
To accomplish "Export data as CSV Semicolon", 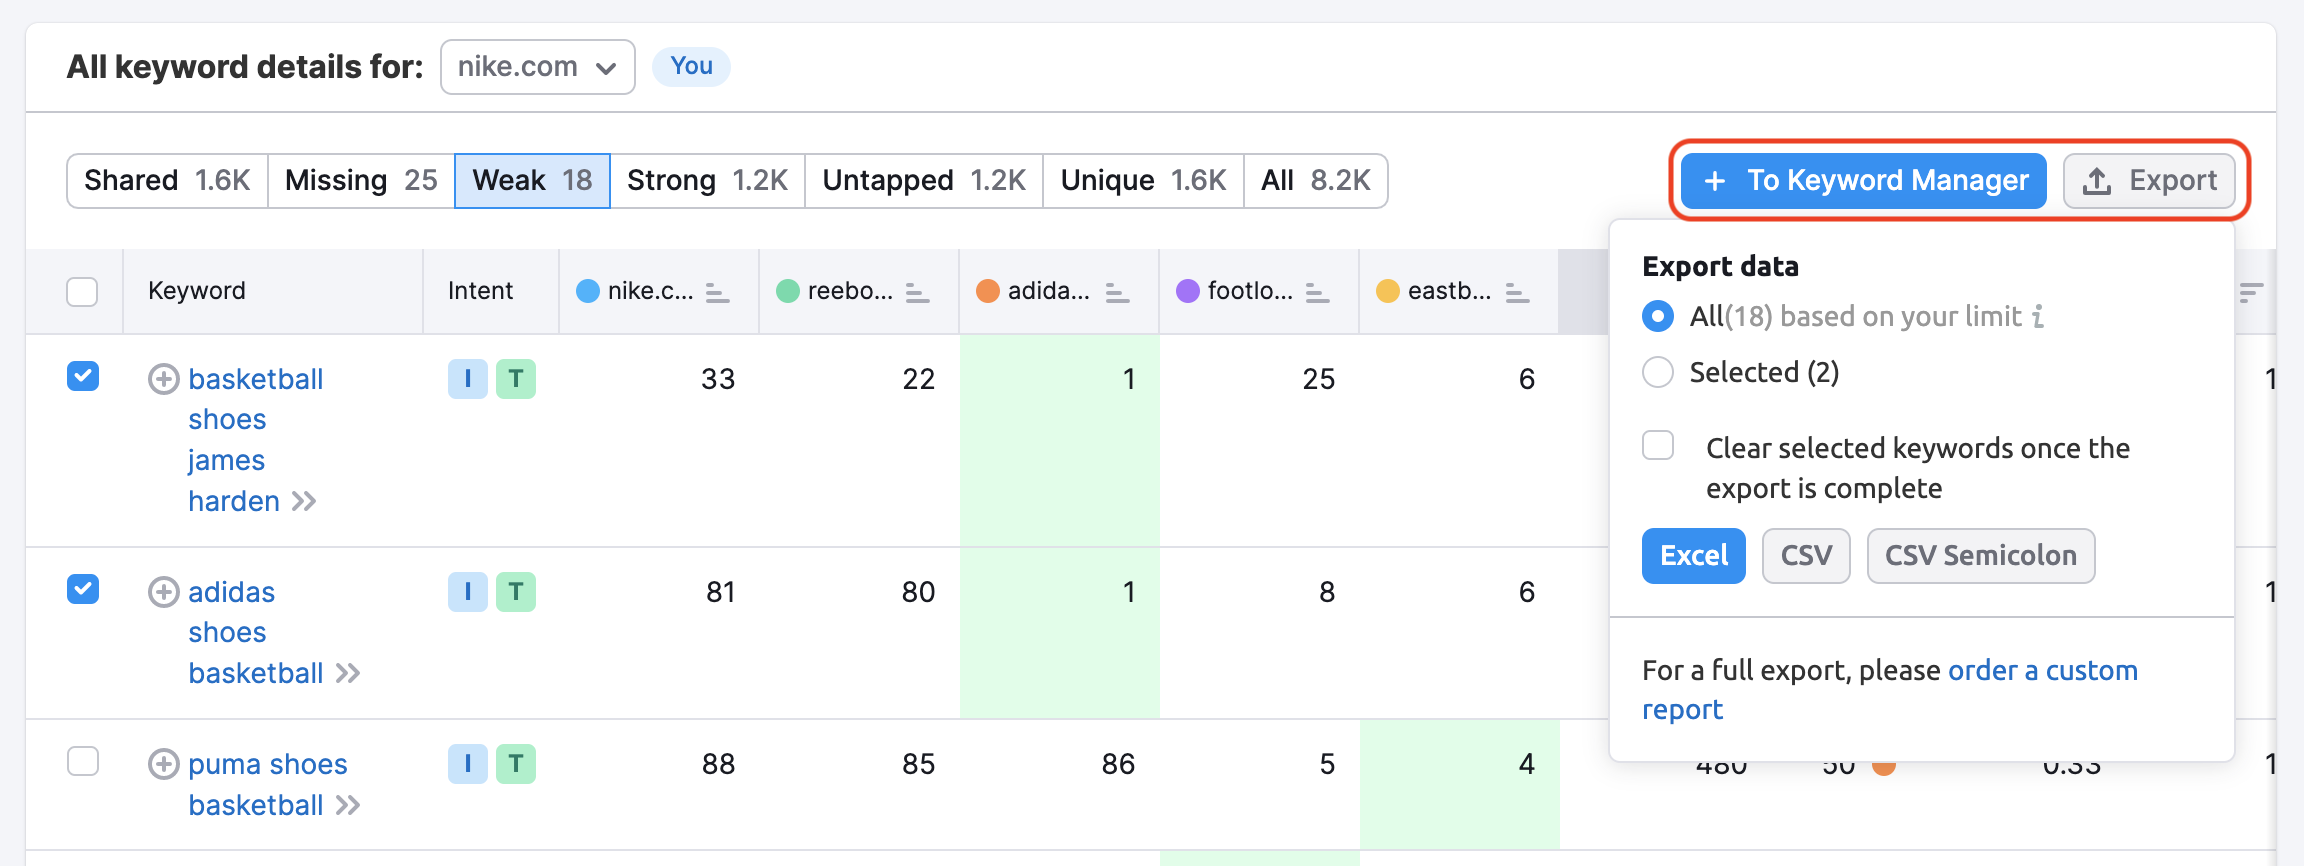I will tap(1981, 556).
